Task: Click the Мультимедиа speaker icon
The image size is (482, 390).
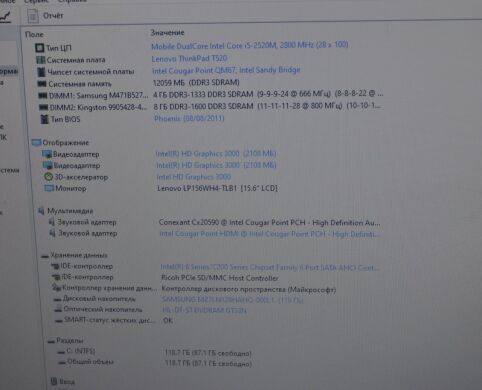Action: (x=41, y=211)
